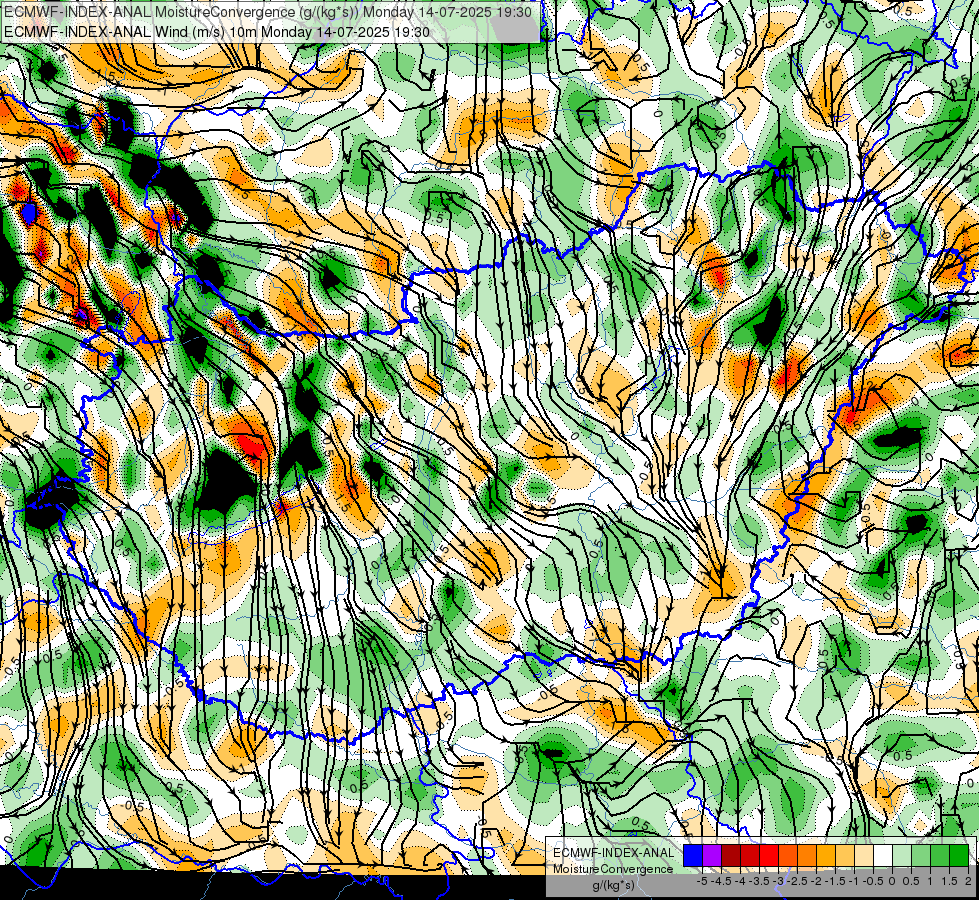
Task: Click the blue legend swatch left of -5
Action: (x=693, y=856)
